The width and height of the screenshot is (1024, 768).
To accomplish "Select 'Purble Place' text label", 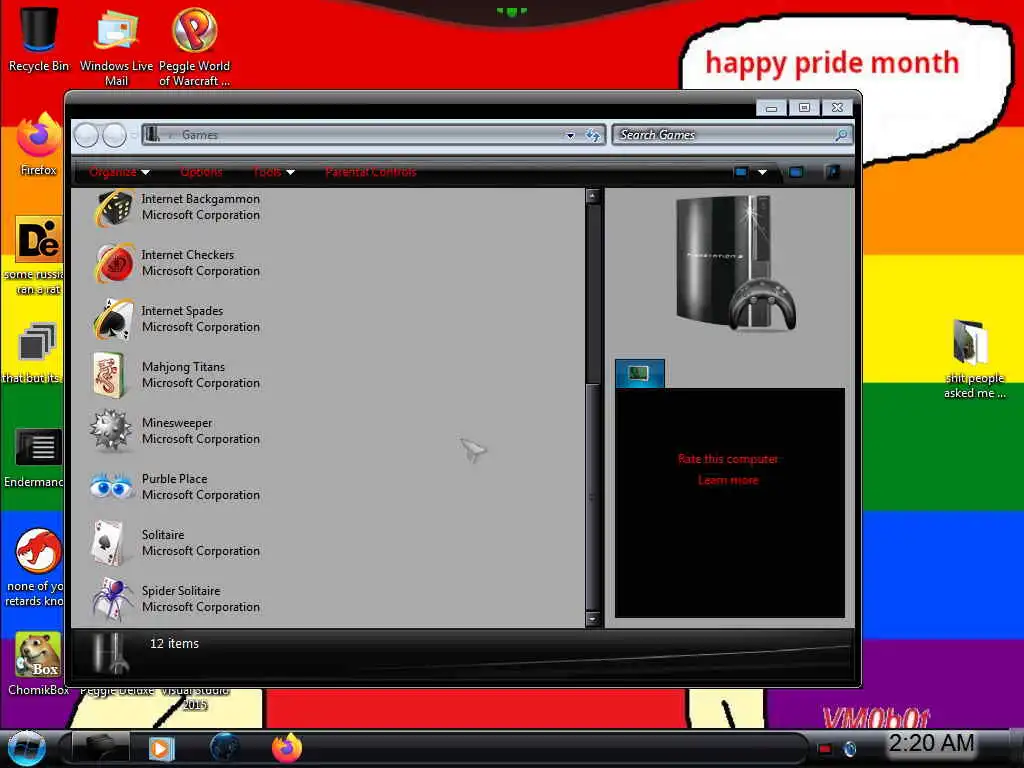I will coord(174,479).
